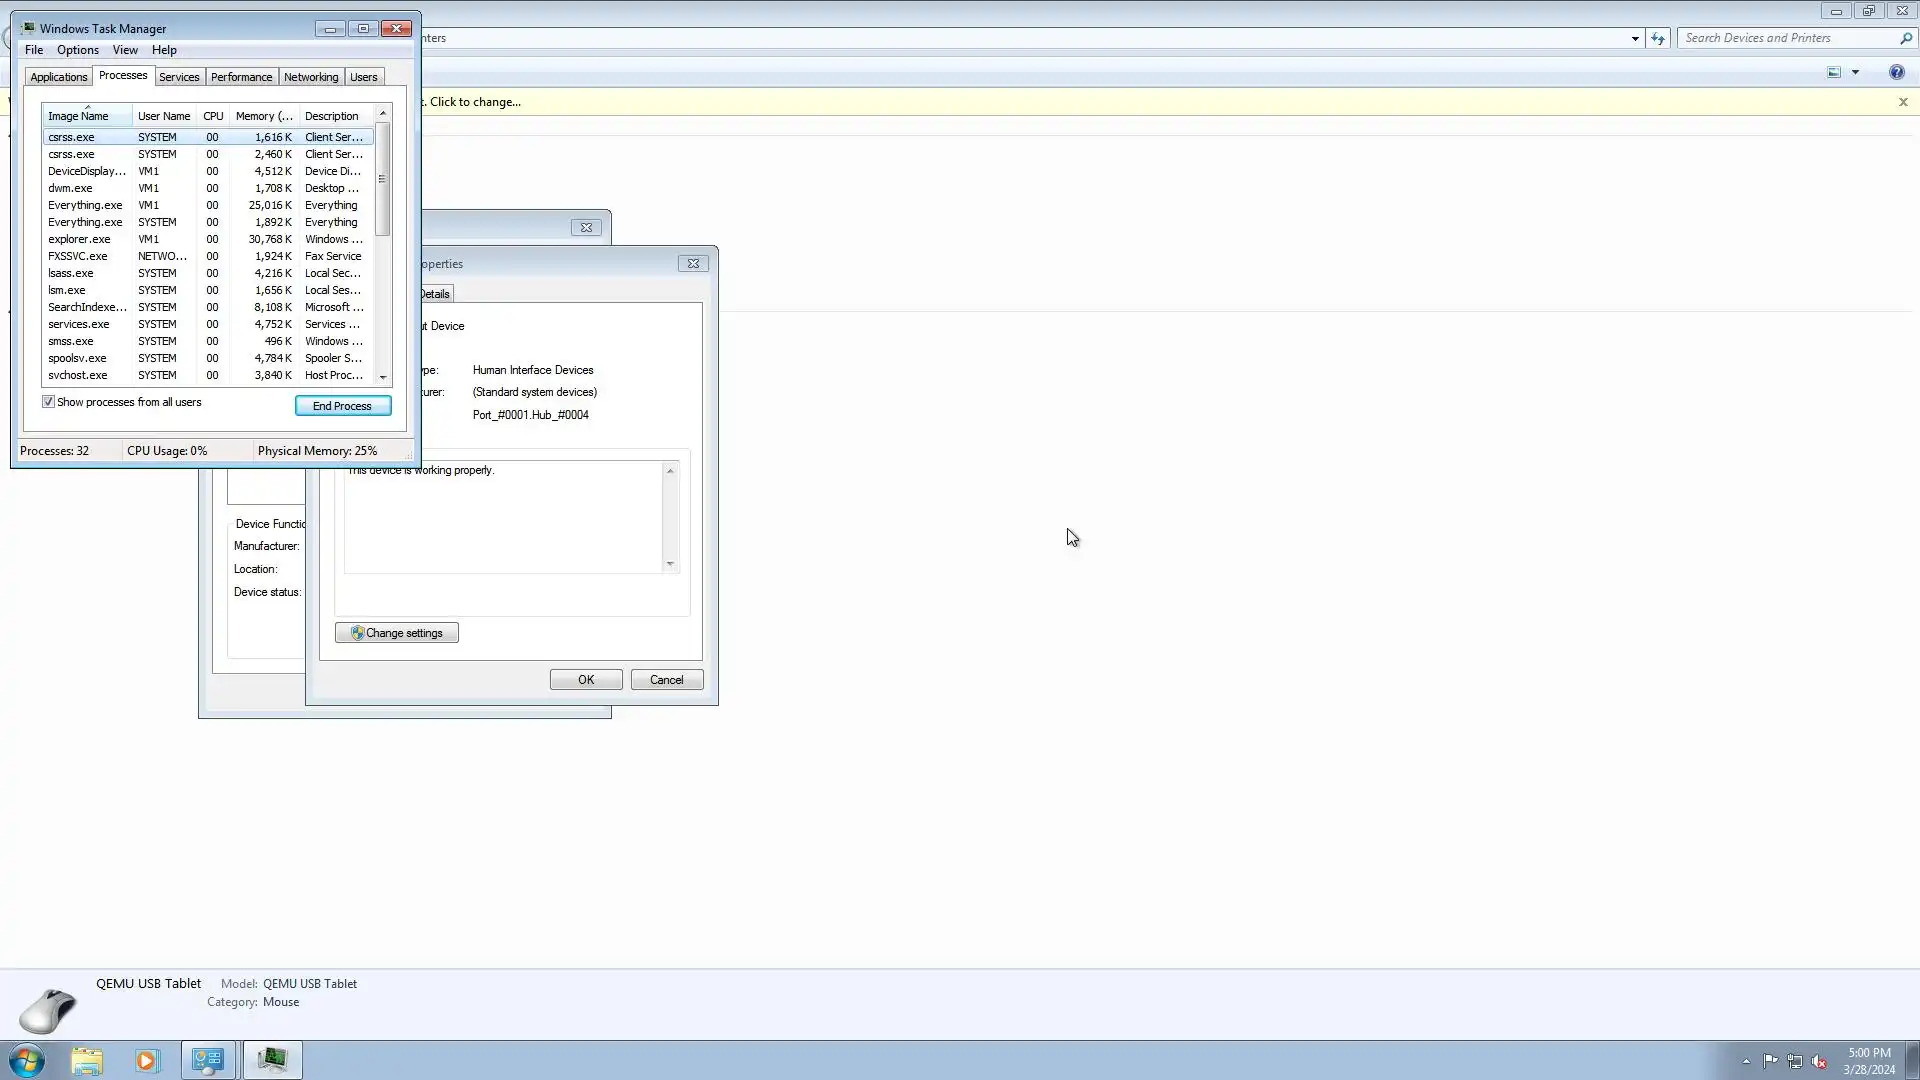
Task: Show hidden tray icons arrow
Action: tap(1746, 1061)
